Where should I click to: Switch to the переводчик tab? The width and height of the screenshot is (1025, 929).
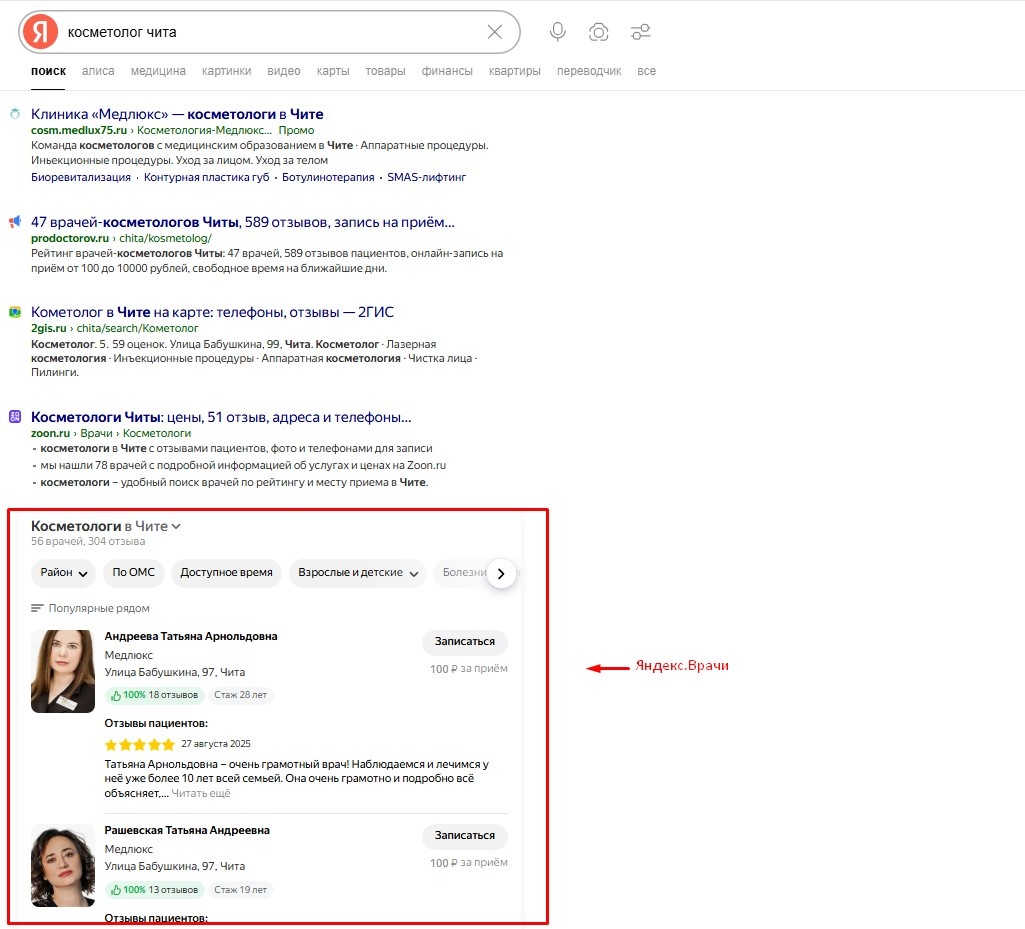click(x=589, y=71)
